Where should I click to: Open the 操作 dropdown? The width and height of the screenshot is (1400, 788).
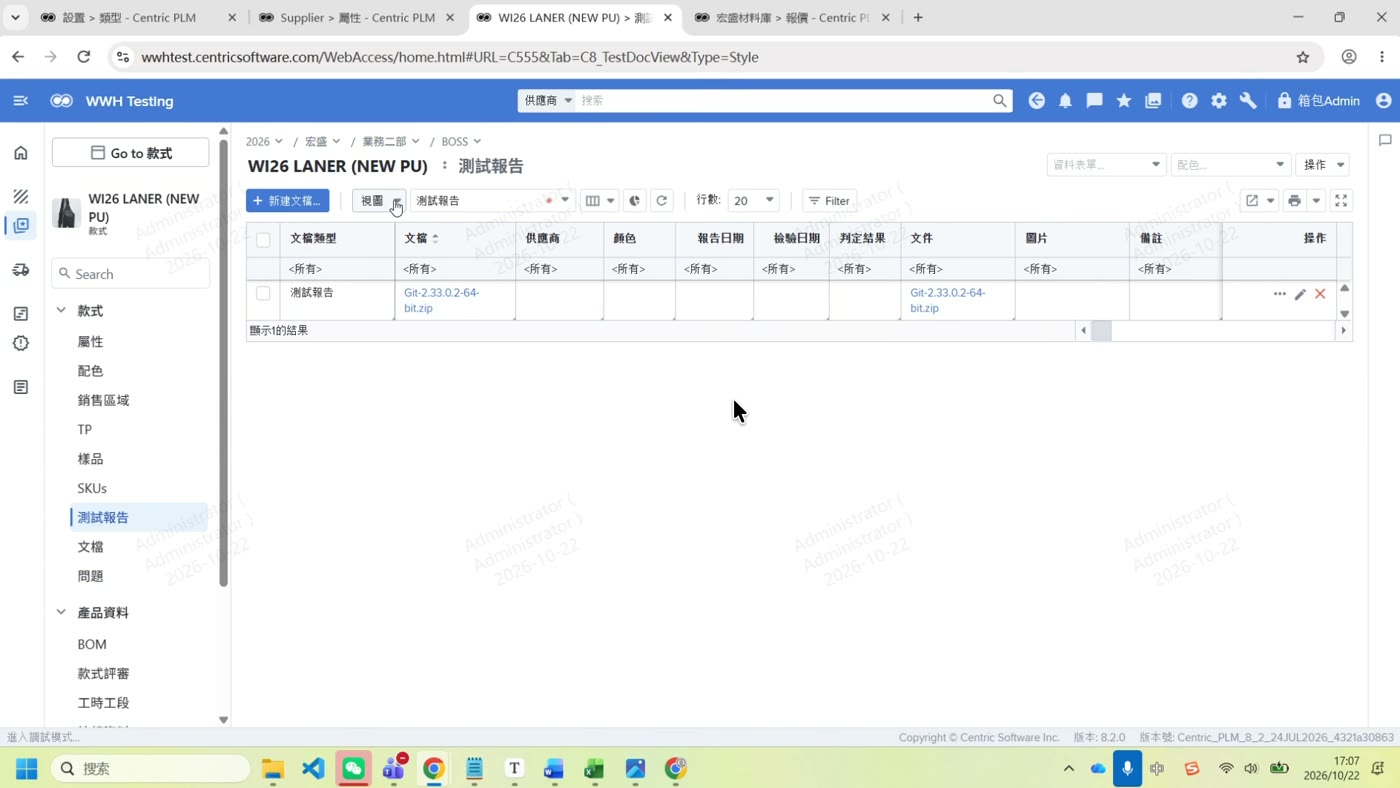pos(1322,165)
